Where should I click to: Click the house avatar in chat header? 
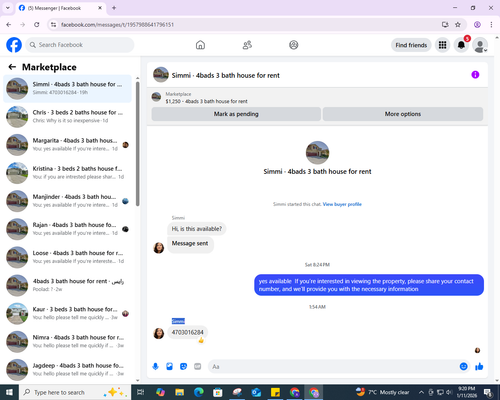click(x=161, y=75)
